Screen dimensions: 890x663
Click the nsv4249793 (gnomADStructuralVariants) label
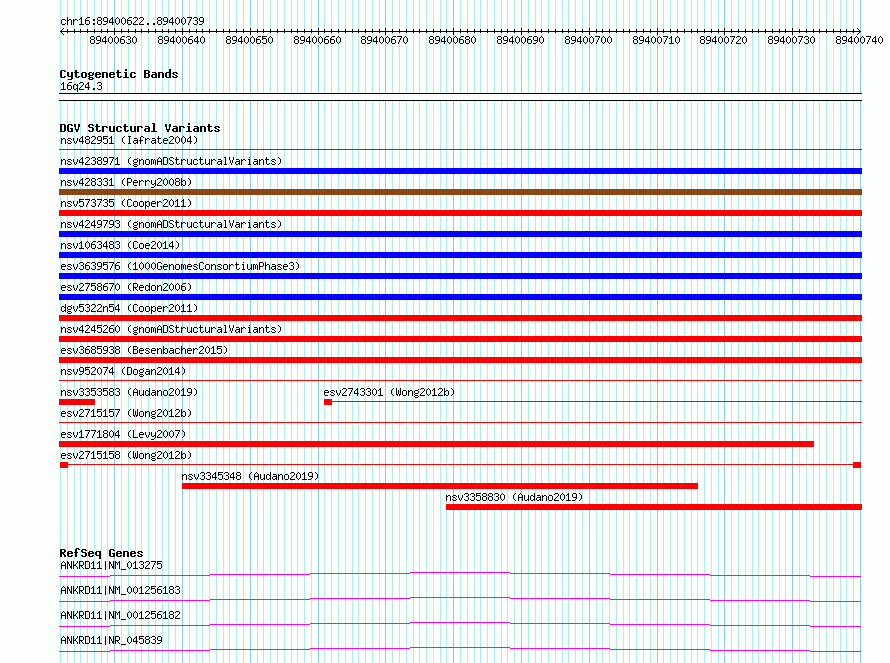[171, 224]
